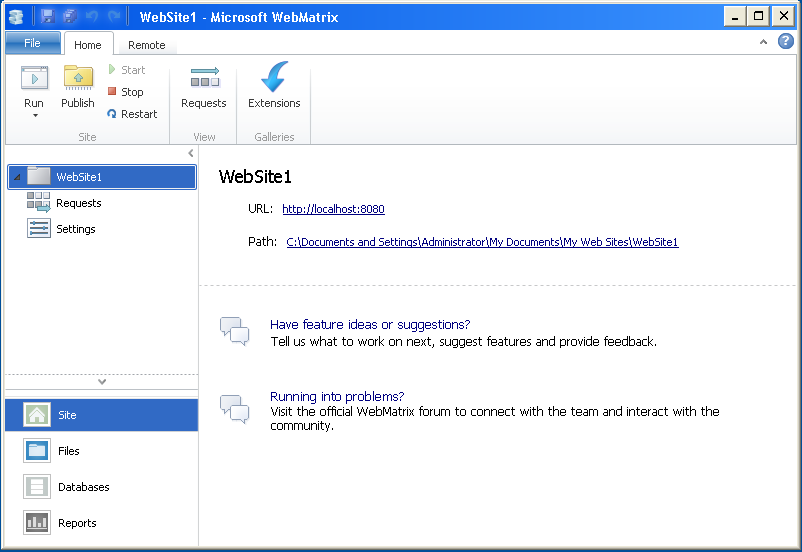Collapse the ribbon with up chevron
Screen dimensions: 802x552
click(x=763, y=42)
